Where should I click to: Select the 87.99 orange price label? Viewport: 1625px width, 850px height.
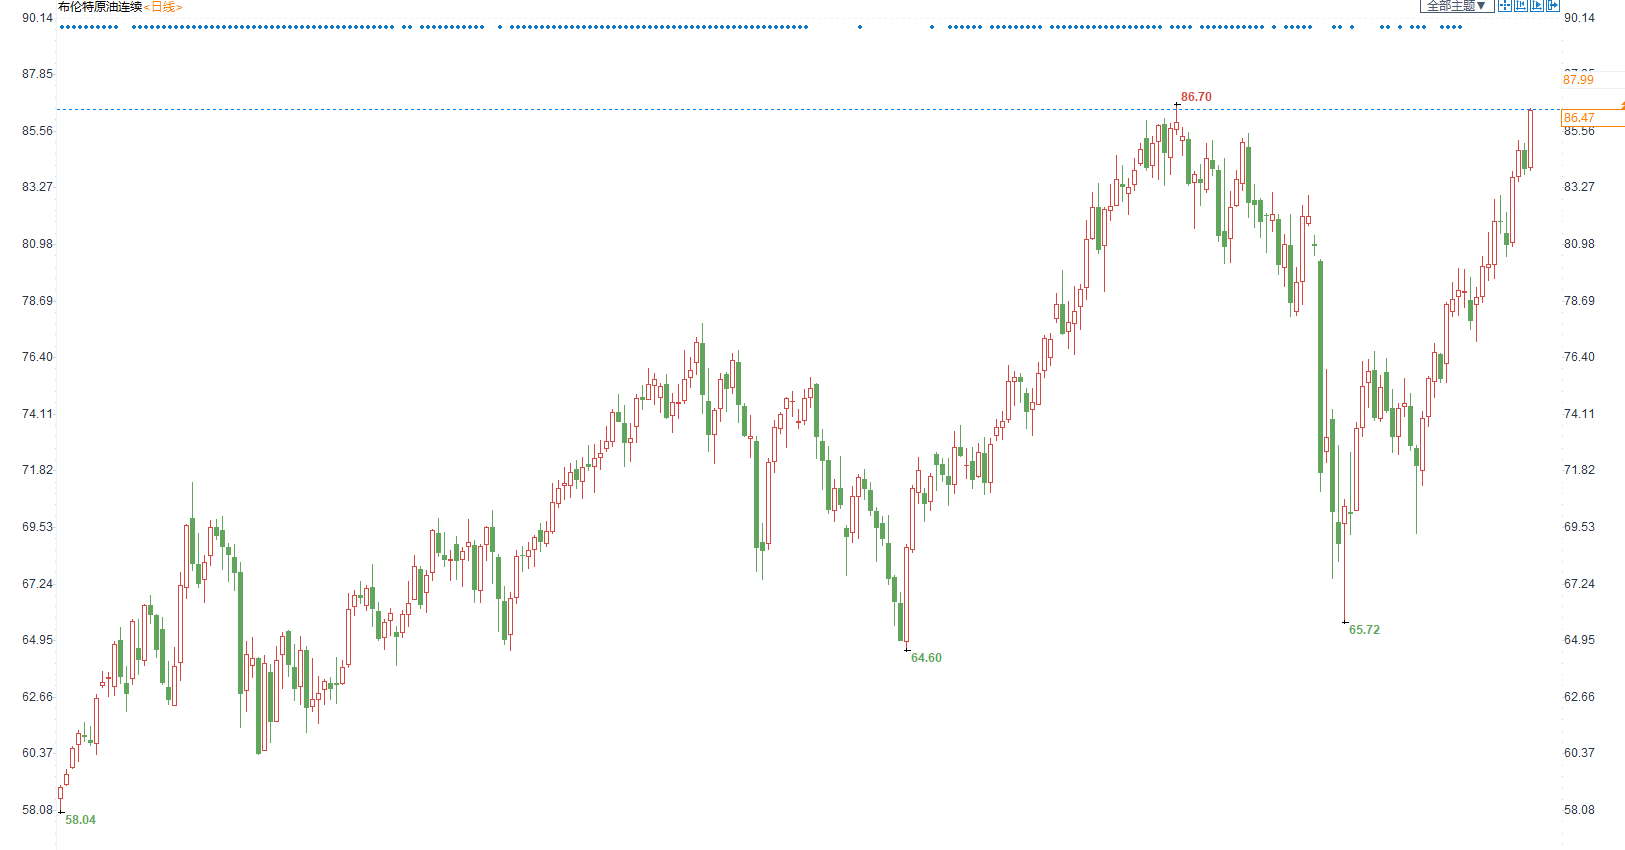[1578, 80]
